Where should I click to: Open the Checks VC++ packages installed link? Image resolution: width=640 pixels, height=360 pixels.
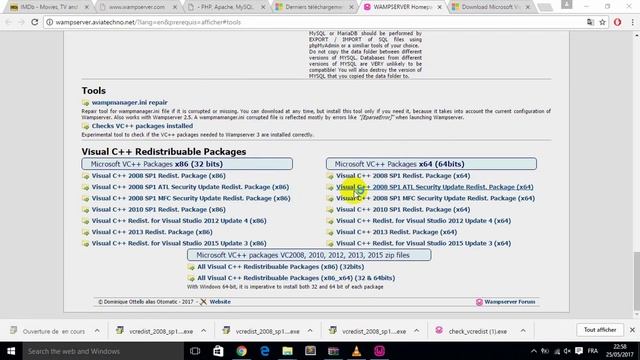[142, 126]
